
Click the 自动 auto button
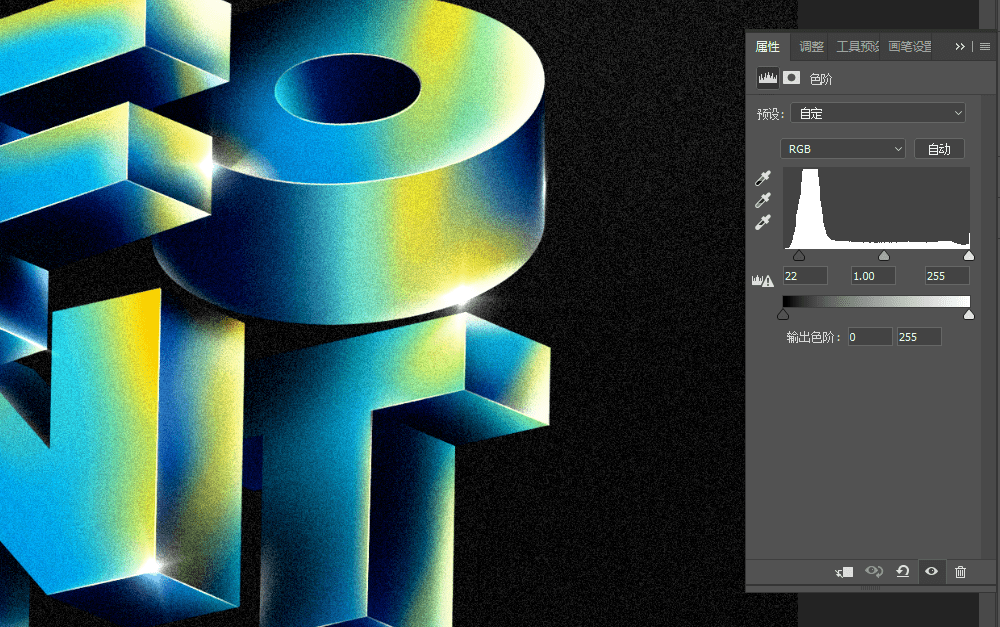tap(939, 149)
